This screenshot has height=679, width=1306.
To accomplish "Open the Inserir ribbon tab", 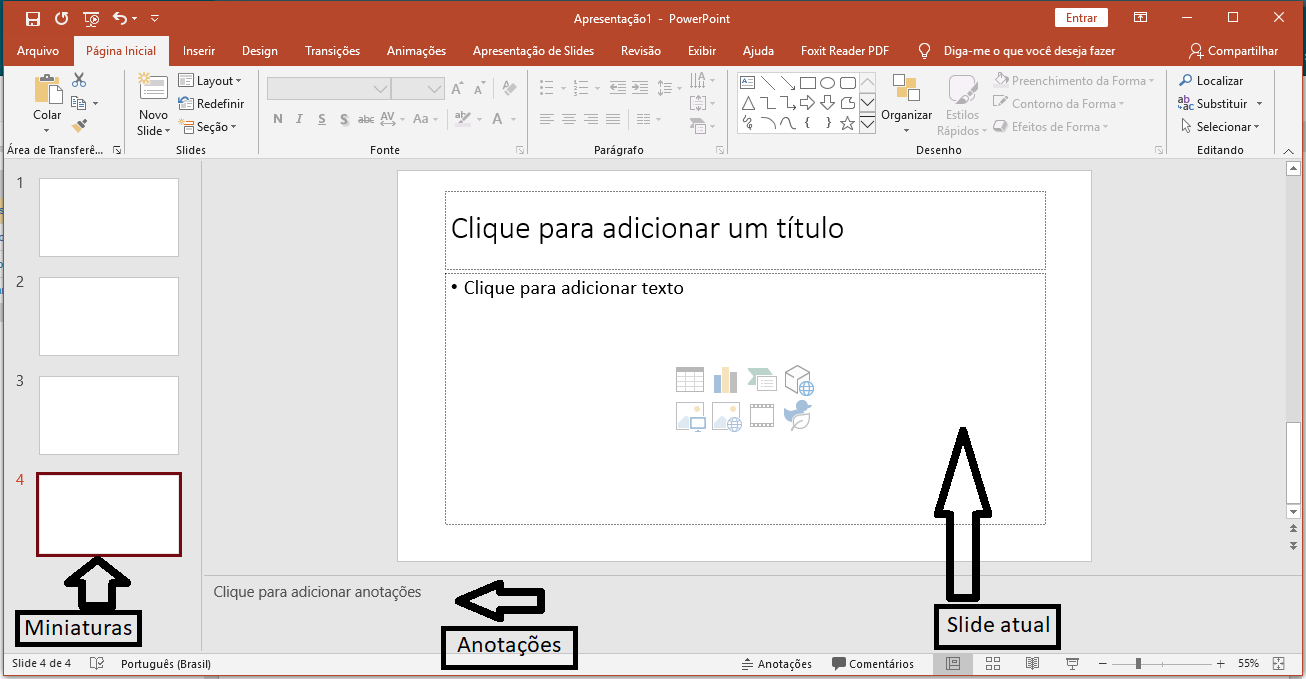I will coord(199,51).
